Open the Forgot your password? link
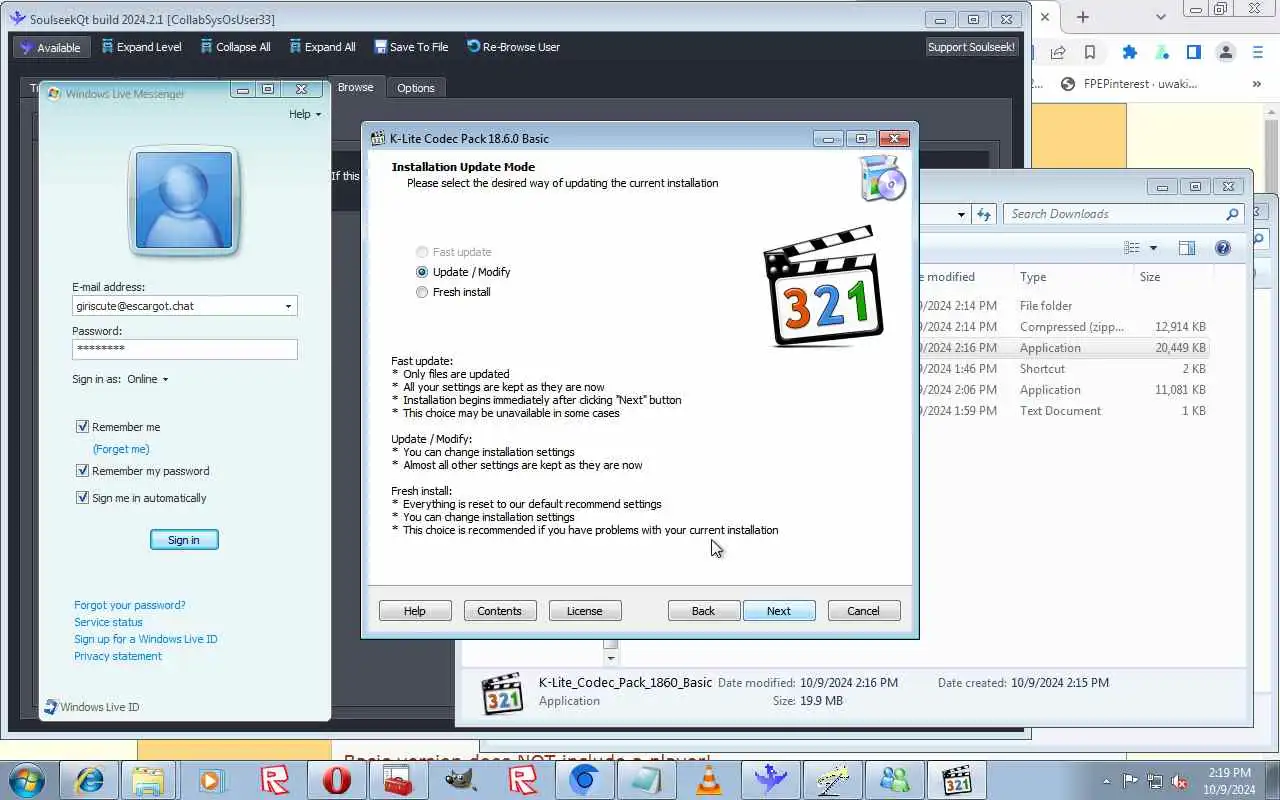Image resolution: width=1280 pixels, height=800 pixels. click(130, 605)
